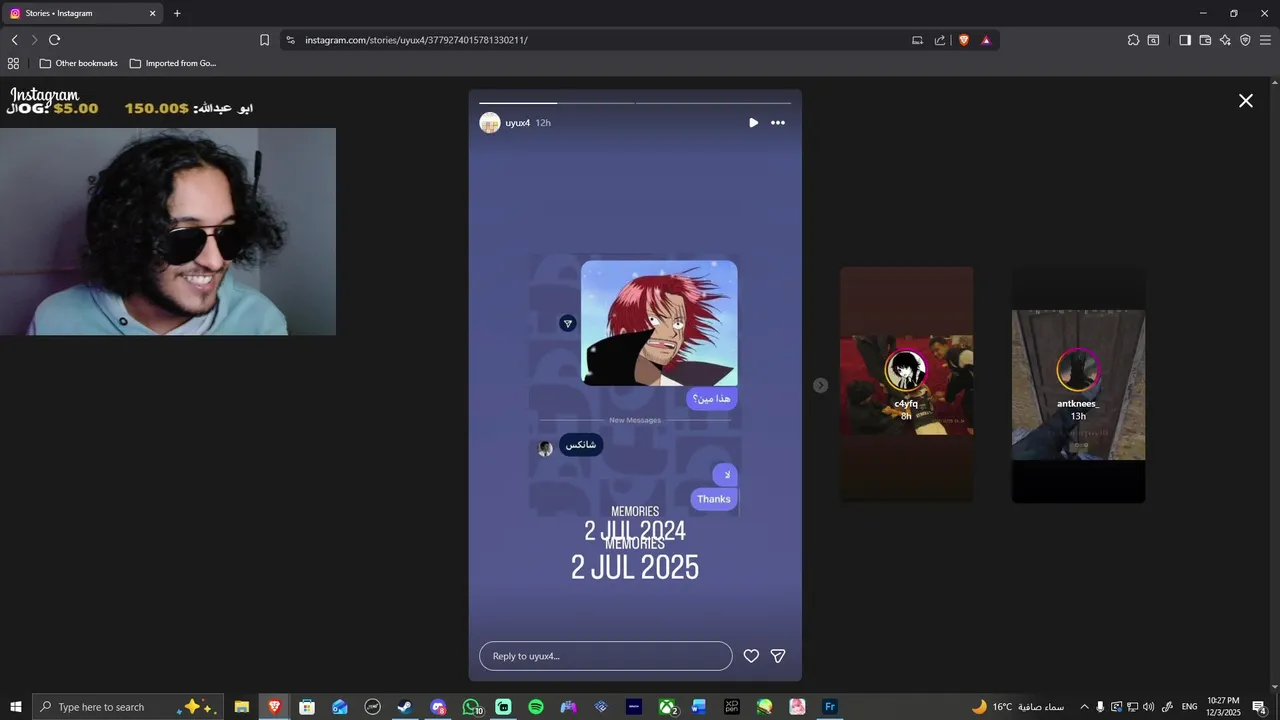Open uyux4 profile picture in story header
This screenshot has width=1280, height=720.
tap(490, 123)
